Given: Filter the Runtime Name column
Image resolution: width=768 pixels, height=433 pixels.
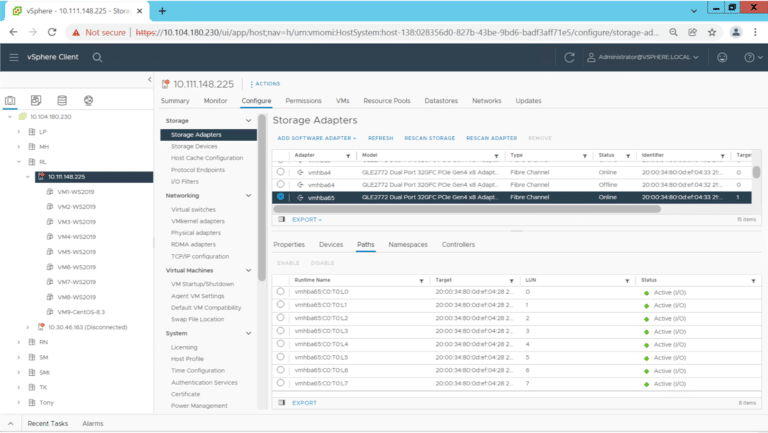Looking at the screenshot, I should pos(421,281).
